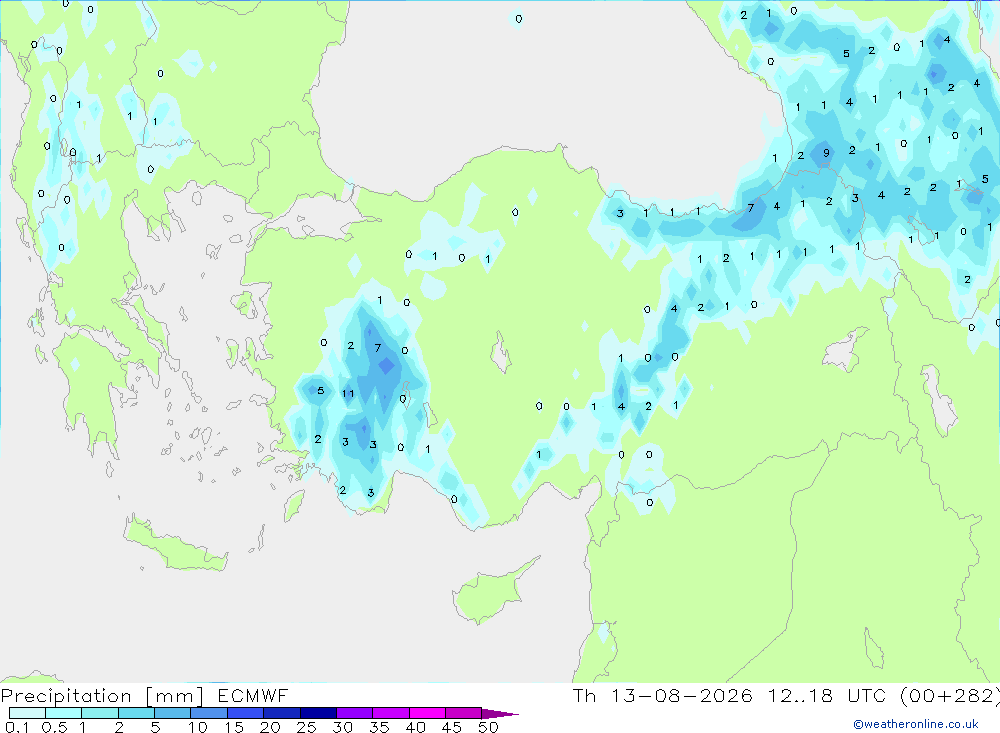Click the '9' precipitation value on map
This screenshot has height=733, width=1000.
click(x=827, y=153)
